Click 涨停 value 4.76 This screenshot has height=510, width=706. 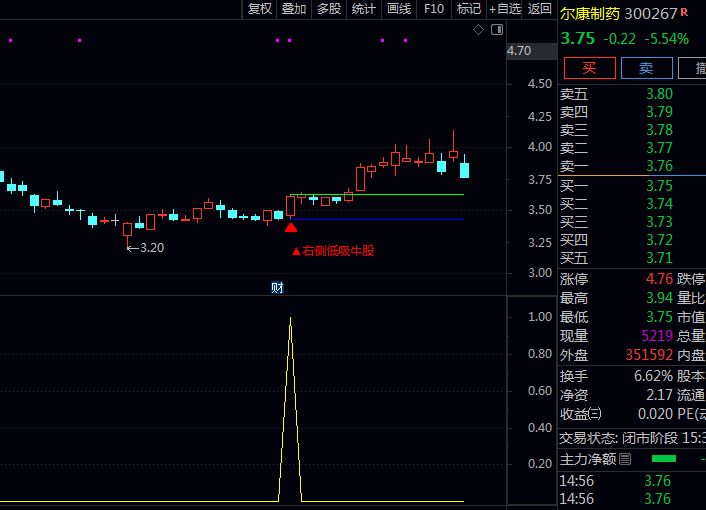(659, 279)
